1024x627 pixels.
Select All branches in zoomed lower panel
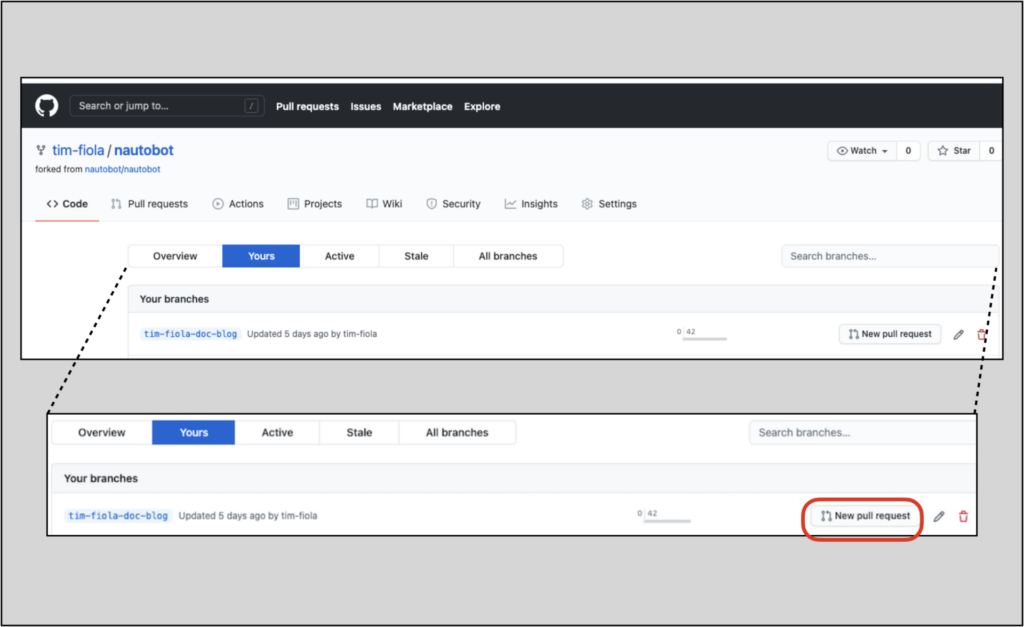(457, 432)
